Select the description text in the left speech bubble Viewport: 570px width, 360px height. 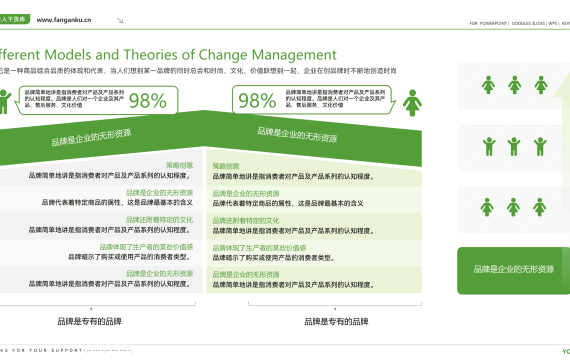75,99
